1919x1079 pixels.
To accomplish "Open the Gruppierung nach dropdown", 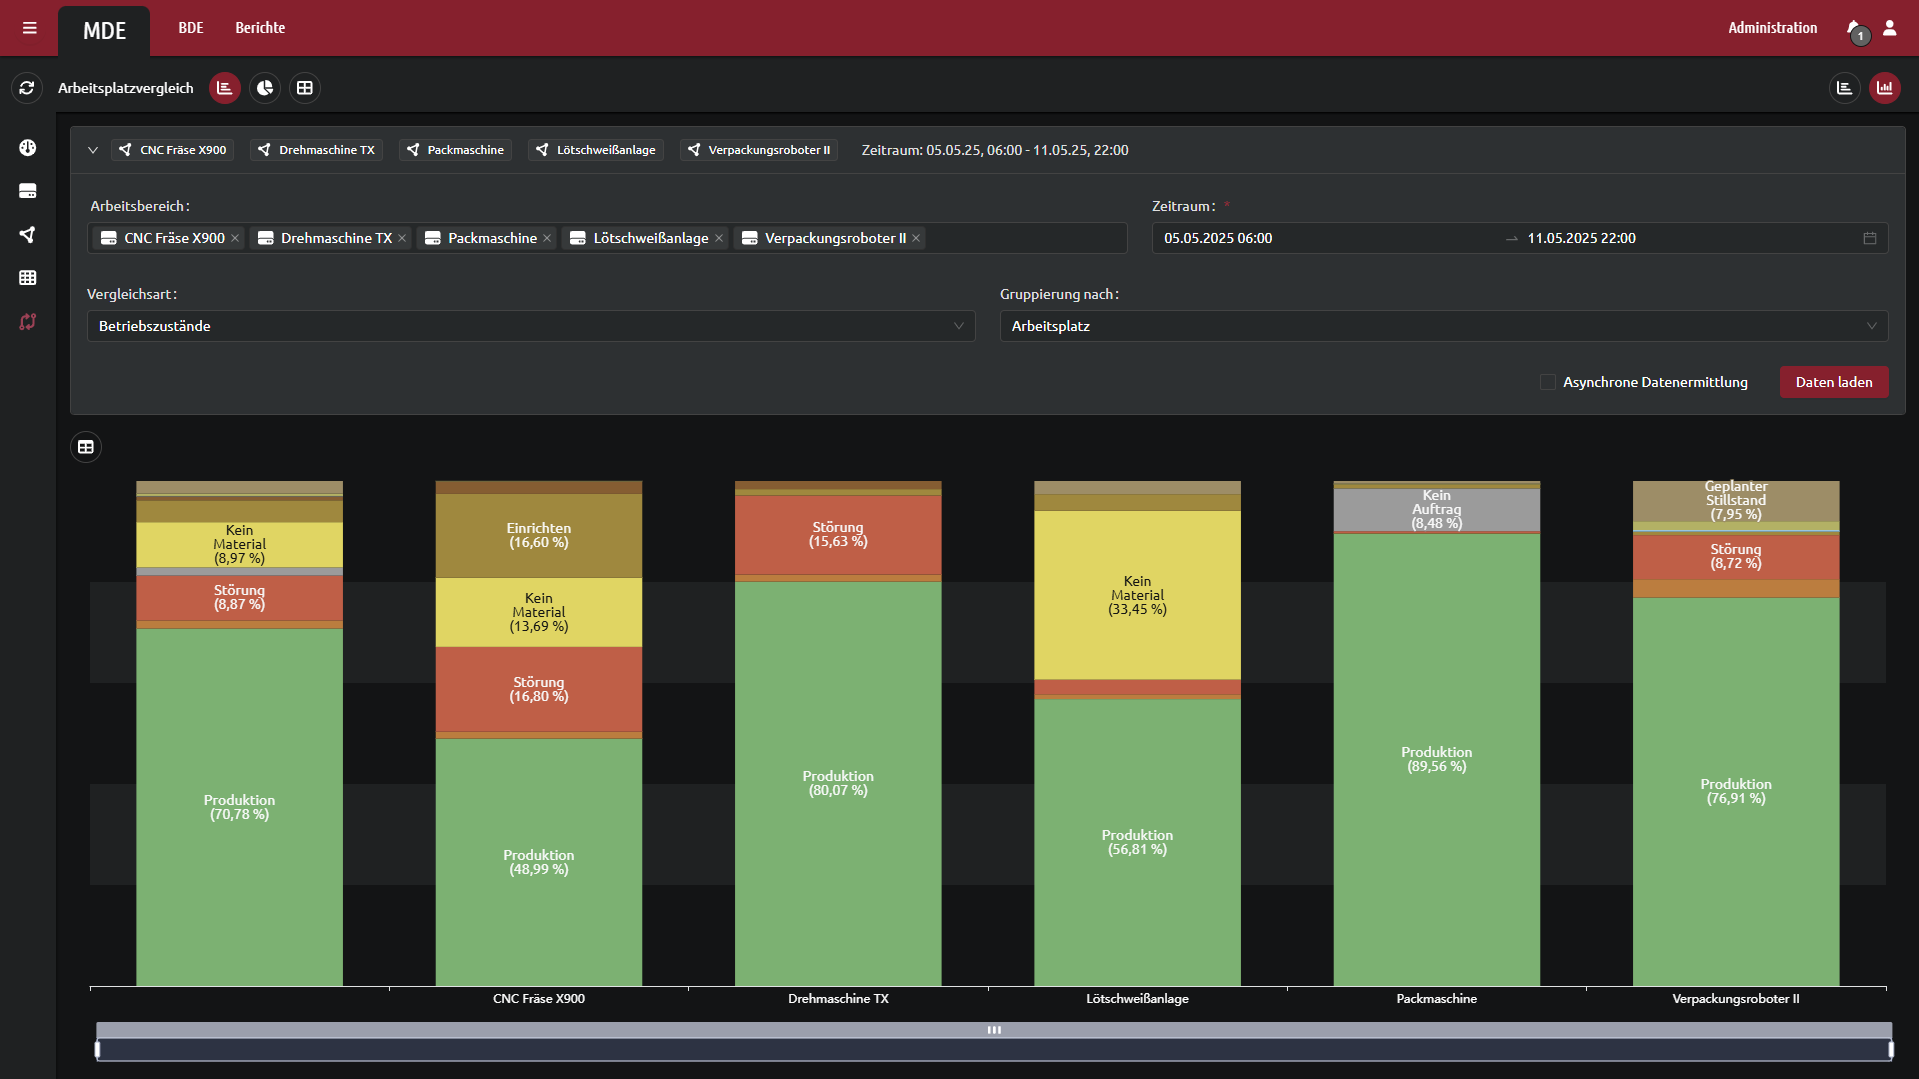I will click(1444, 326).
